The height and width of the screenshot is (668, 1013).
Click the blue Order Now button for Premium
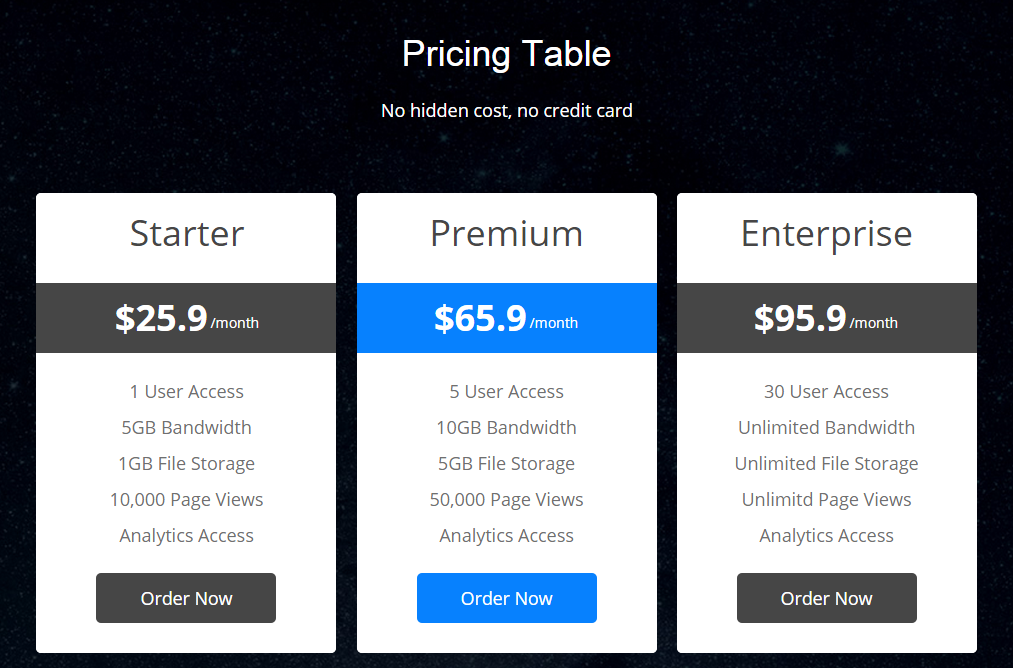(x=506, y=598)
